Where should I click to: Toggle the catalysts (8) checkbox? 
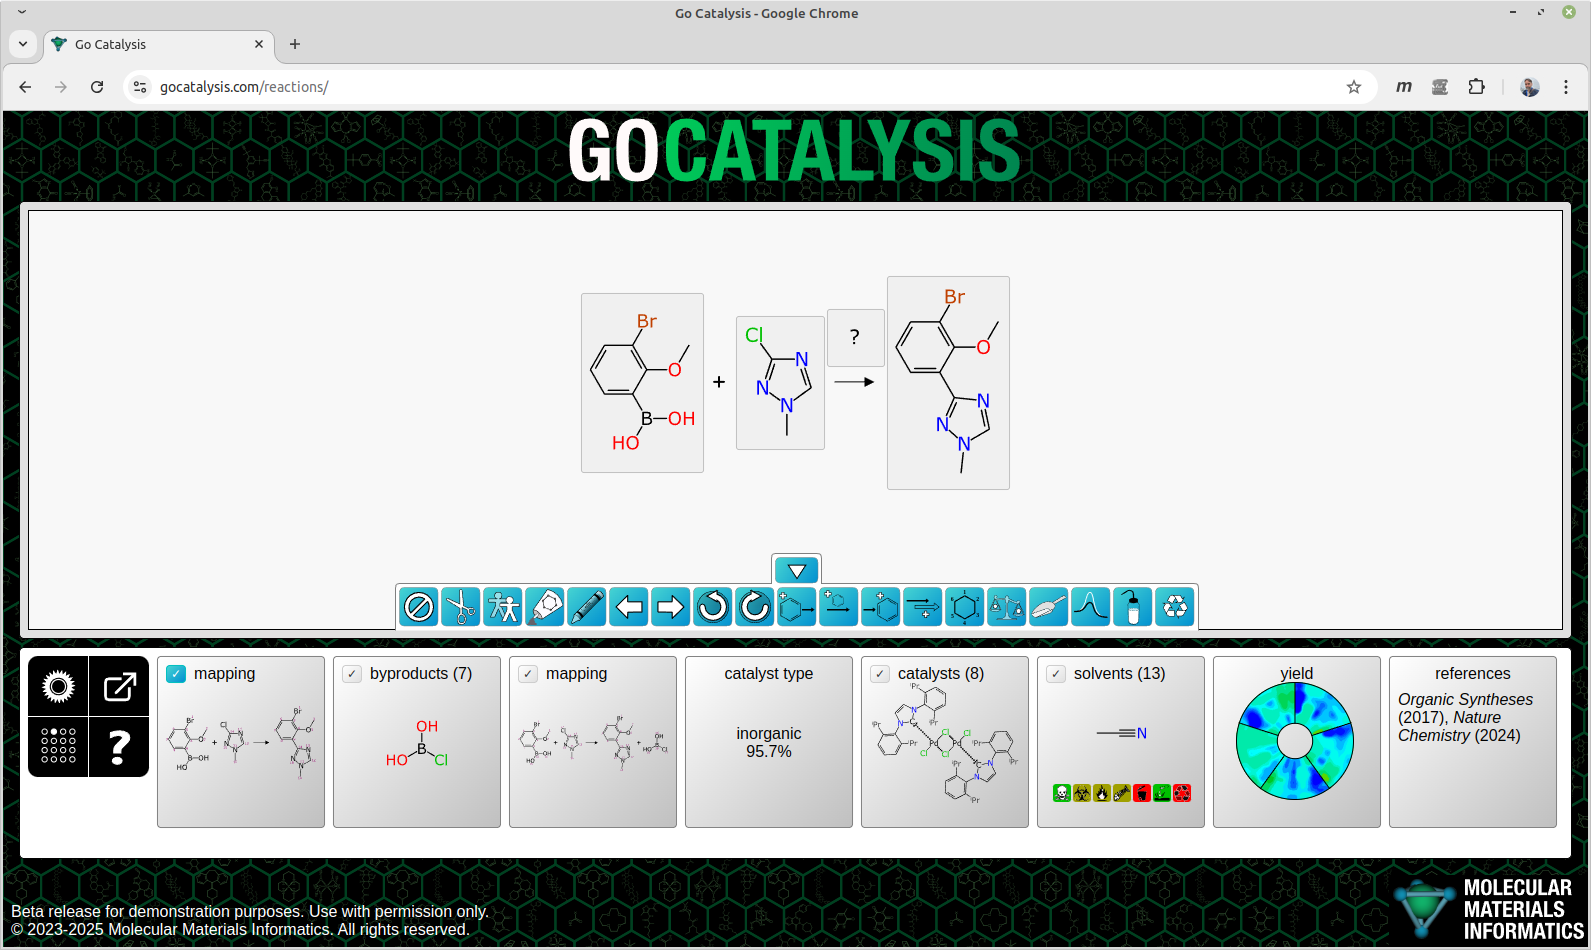(880, 674)
